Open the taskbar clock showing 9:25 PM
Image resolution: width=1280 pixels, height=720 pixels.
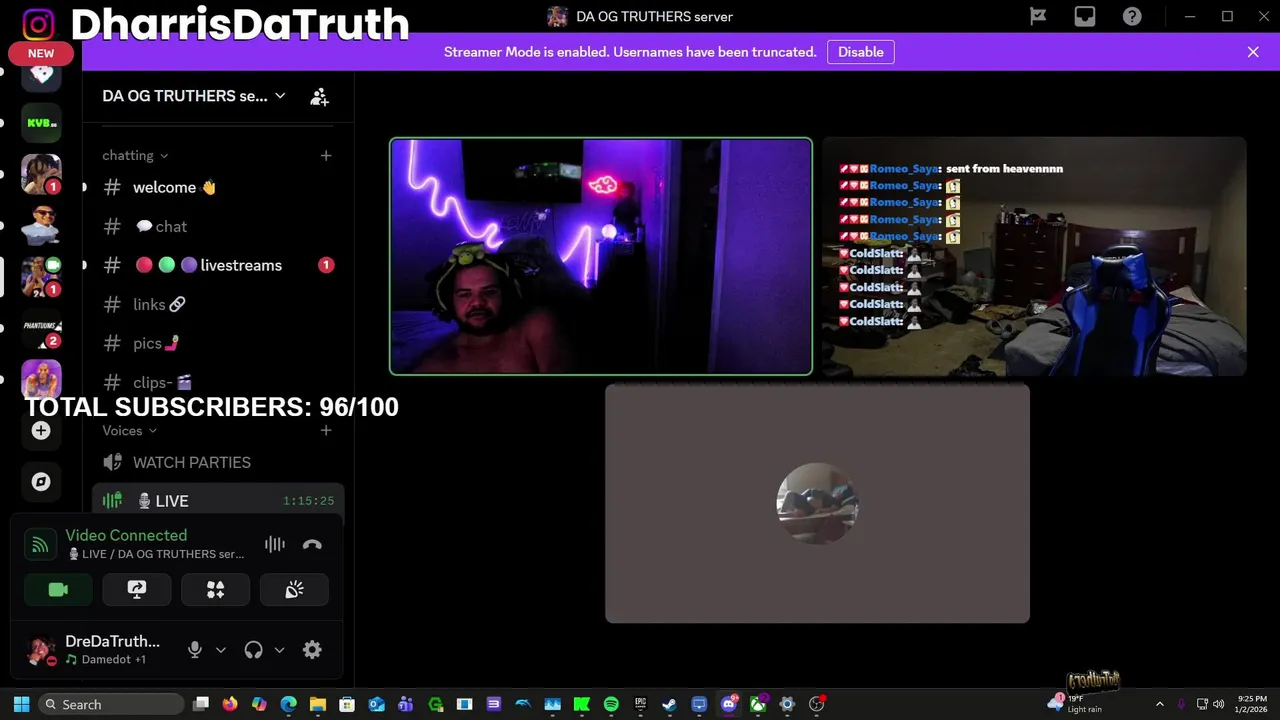click(1252, 704)
